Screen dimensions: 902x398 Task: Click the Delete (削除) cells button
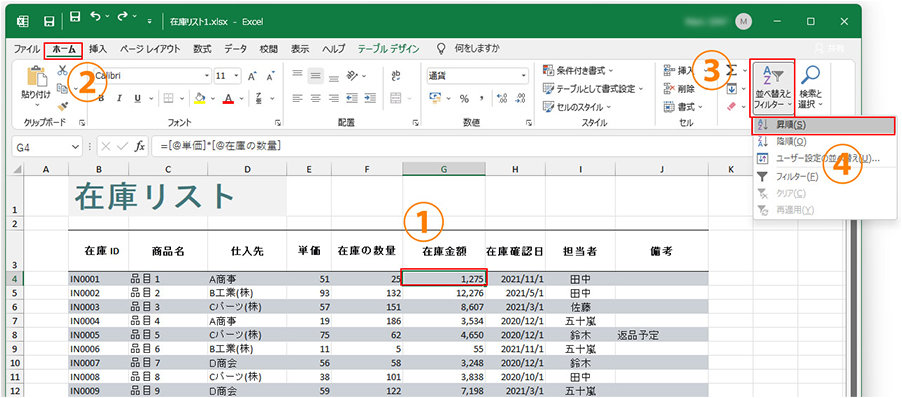tap(680, 89)
